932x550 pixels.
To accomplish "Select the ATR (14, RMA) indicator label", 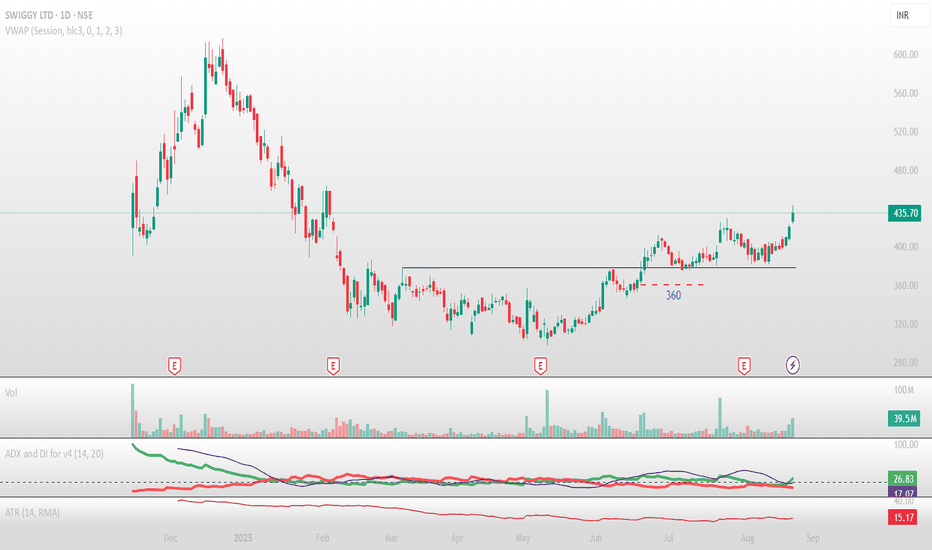I will click(32, 512).
